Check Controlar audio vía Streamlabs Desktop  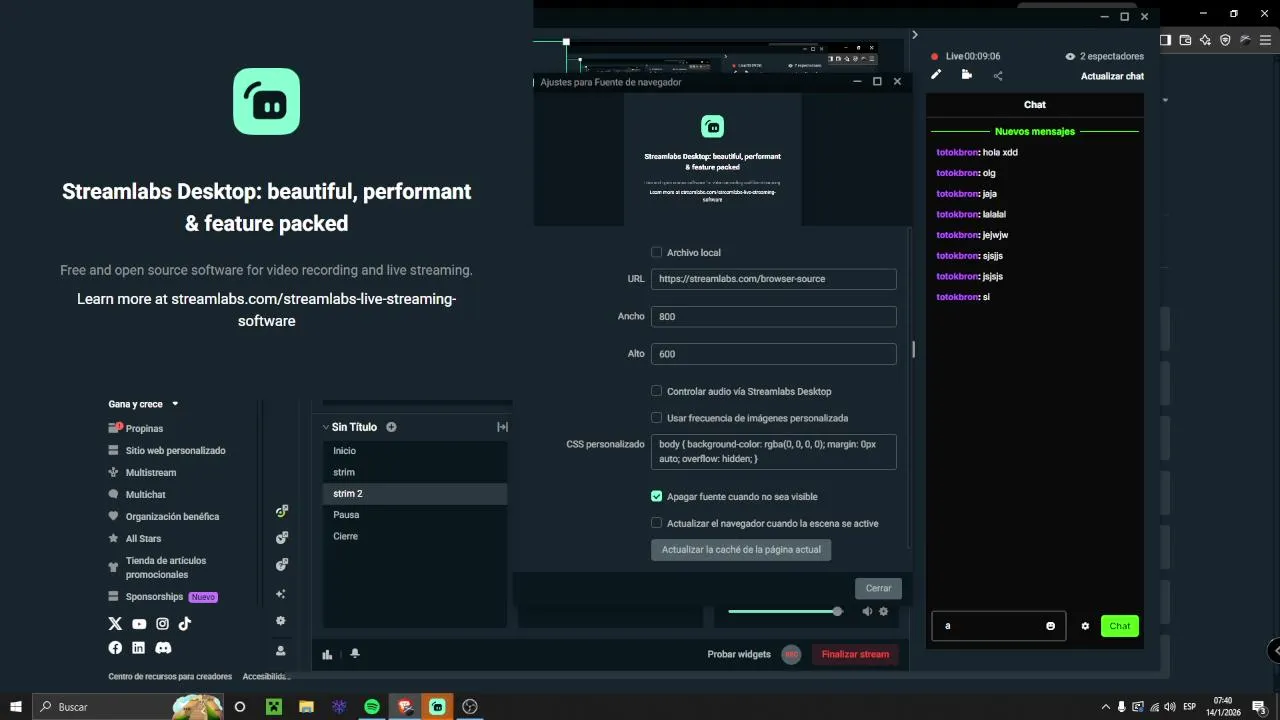pyautogui.click(x=656, y=391)
